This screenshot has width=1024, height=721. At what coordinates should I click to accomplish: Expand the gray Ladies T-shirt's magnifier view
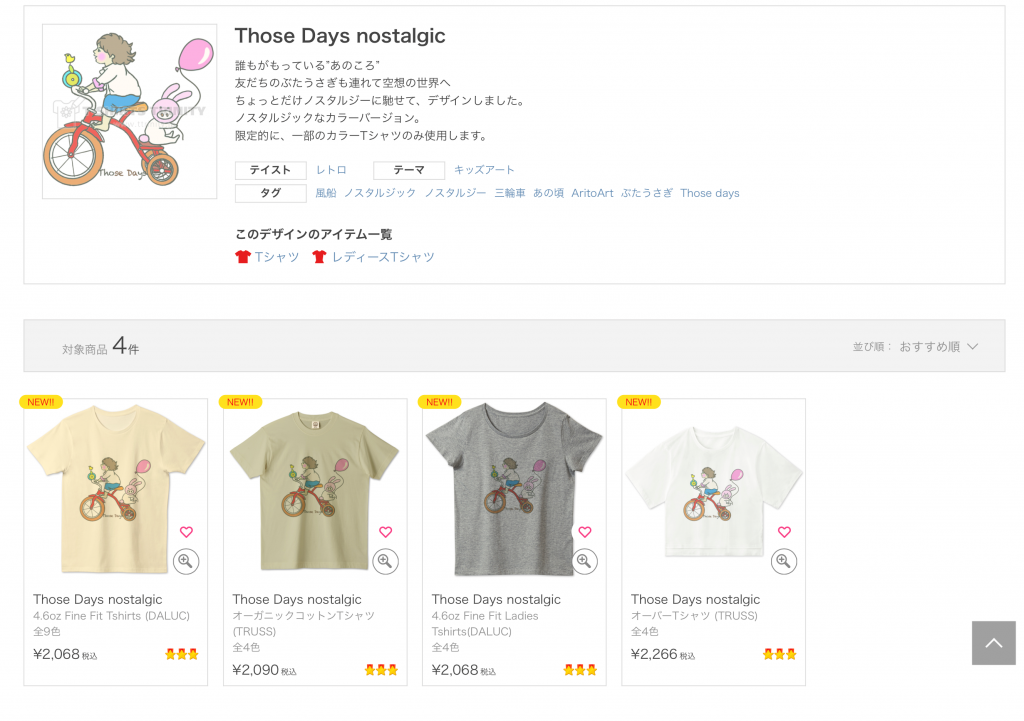tap(585, 562)
